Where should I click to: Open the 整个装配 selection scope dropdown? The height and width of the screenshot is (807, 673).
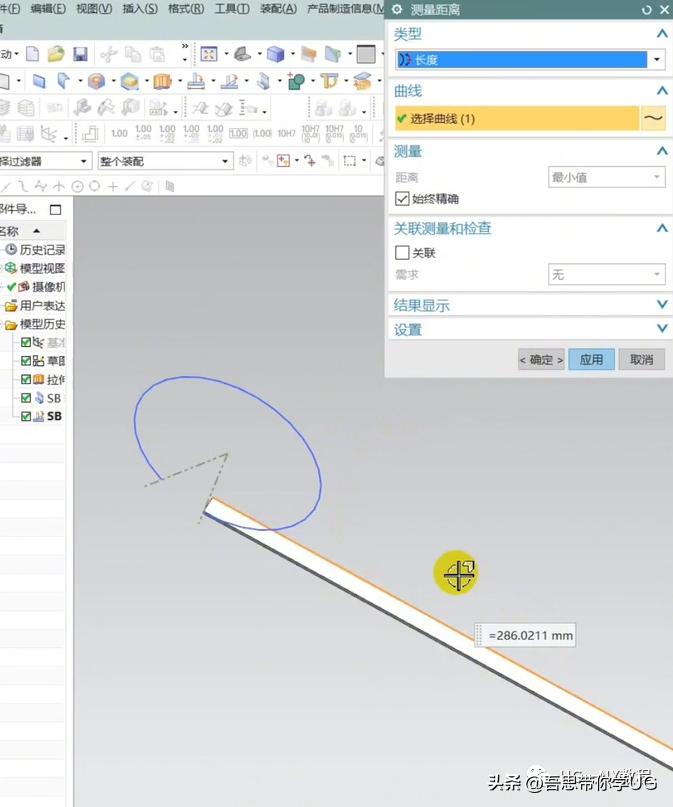[x=166, y=162]
